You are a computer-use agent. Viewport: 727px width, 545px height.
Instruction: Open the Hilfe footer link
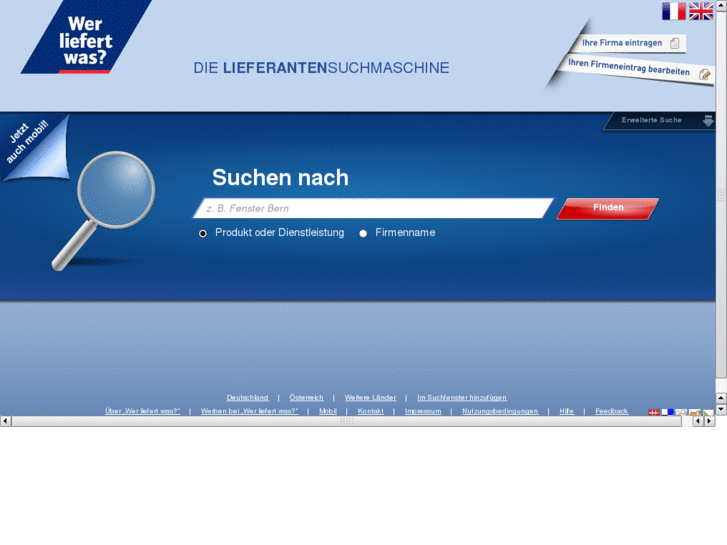(x=567, y=411)
